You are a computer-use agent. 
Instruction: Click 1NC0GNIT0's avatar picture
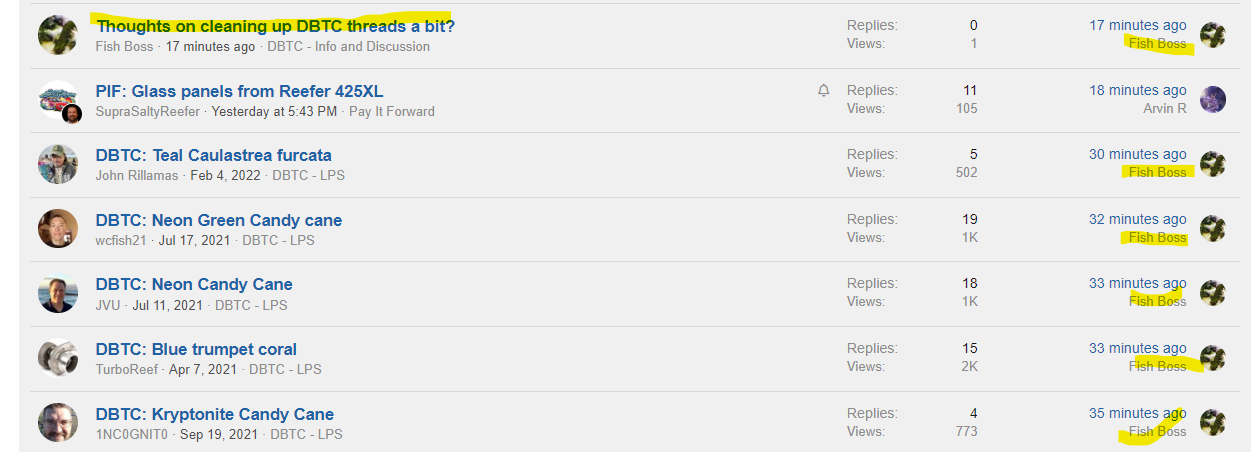tap(57, 423)
